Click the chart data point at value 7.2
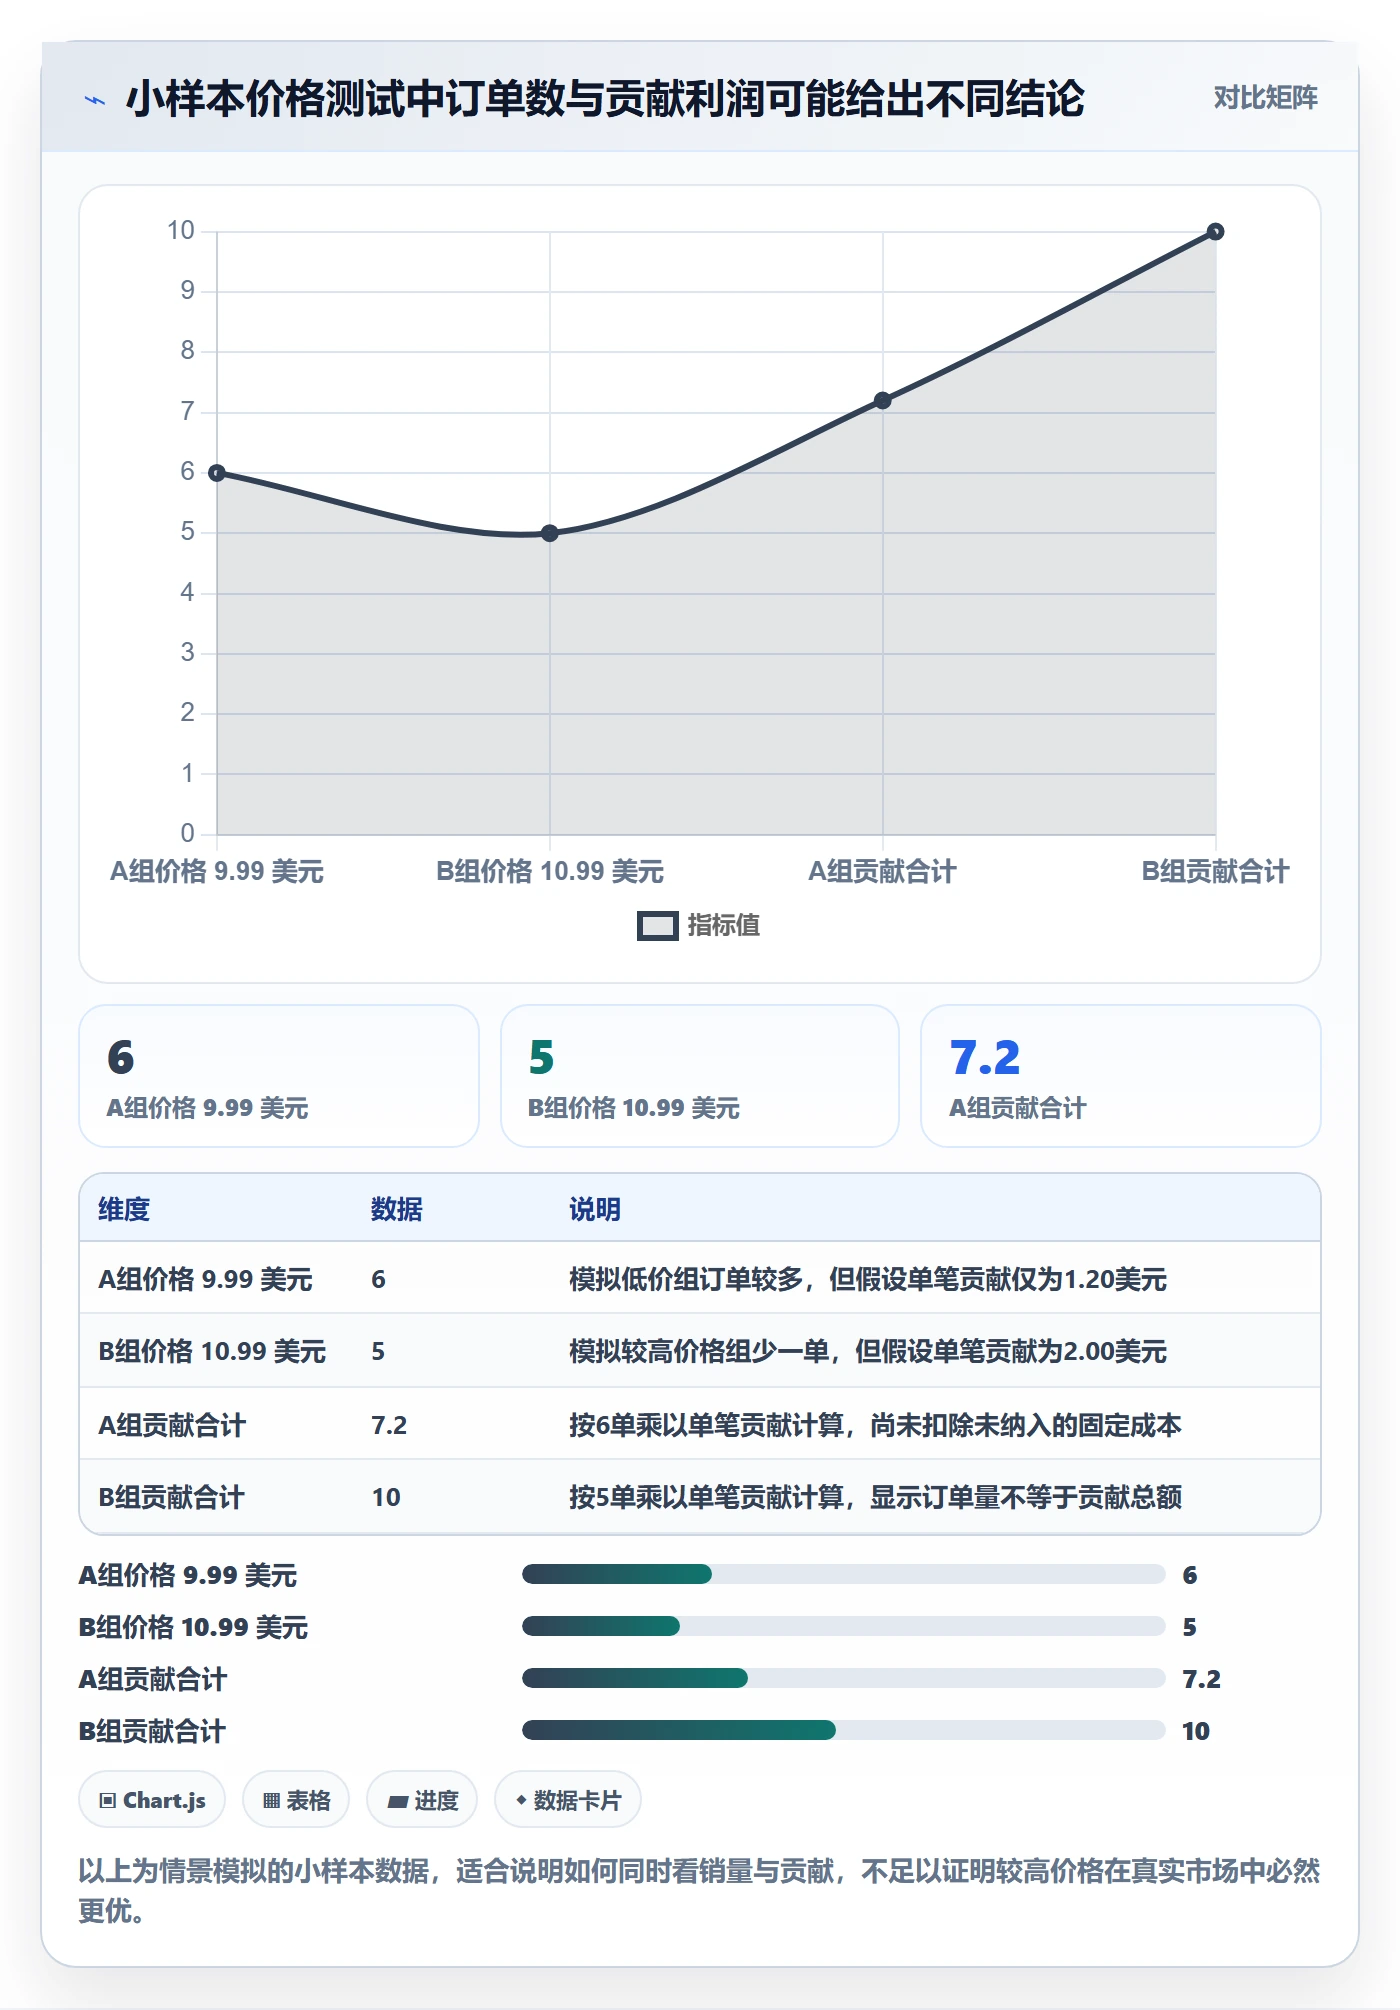This screenshot has height=2010, width=1400. pos(883,400)
